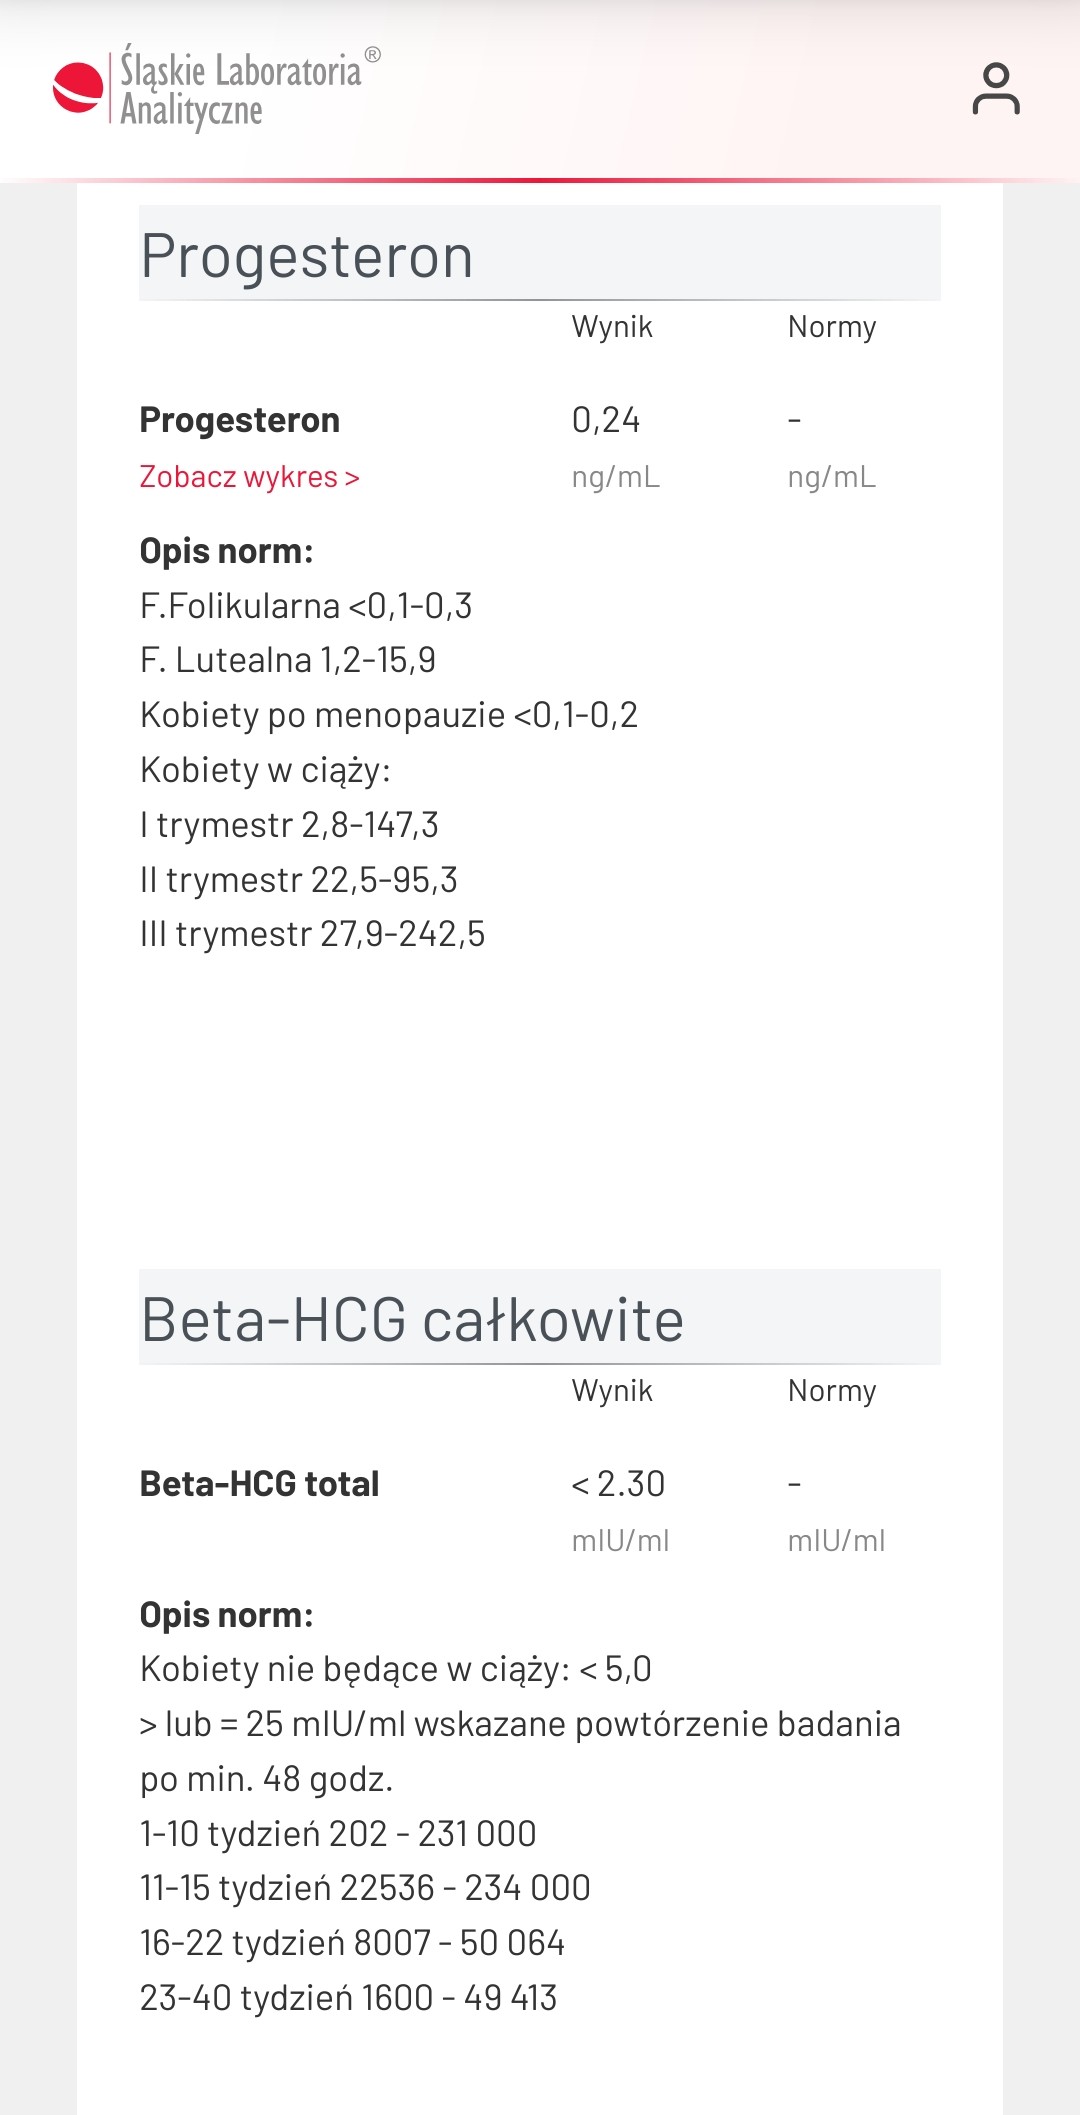Click Opis norm heading in Progesteron section
This screenshot has width=1080, height=2115.
point(227,551)
